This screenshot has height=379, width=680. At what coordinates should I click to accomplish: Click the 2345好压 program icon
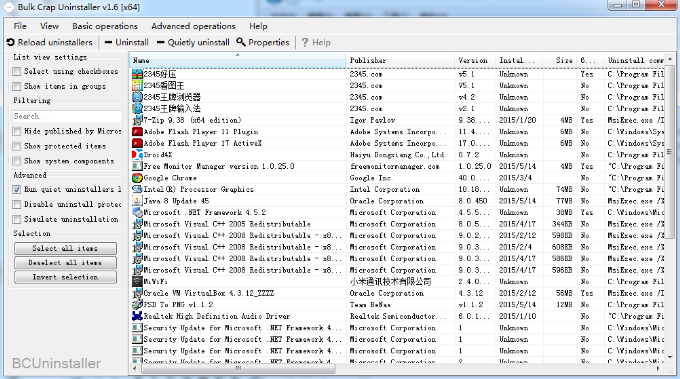pos(137,74)
